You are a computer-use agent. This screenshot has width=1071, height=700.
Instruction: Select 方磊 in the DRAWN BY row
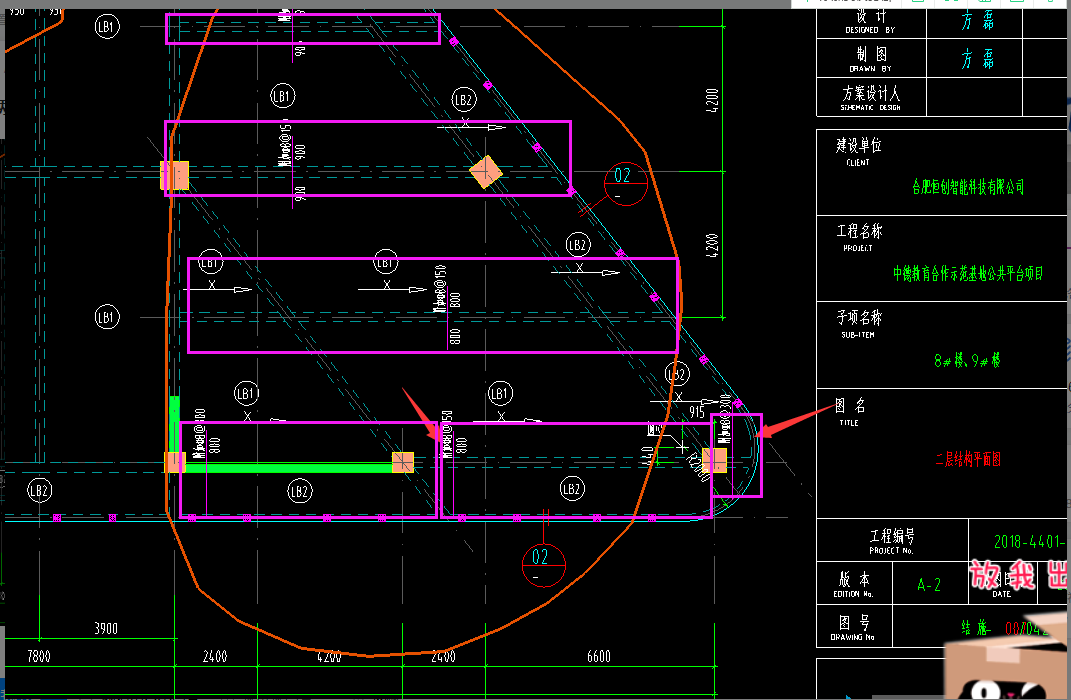coord(977,59)
